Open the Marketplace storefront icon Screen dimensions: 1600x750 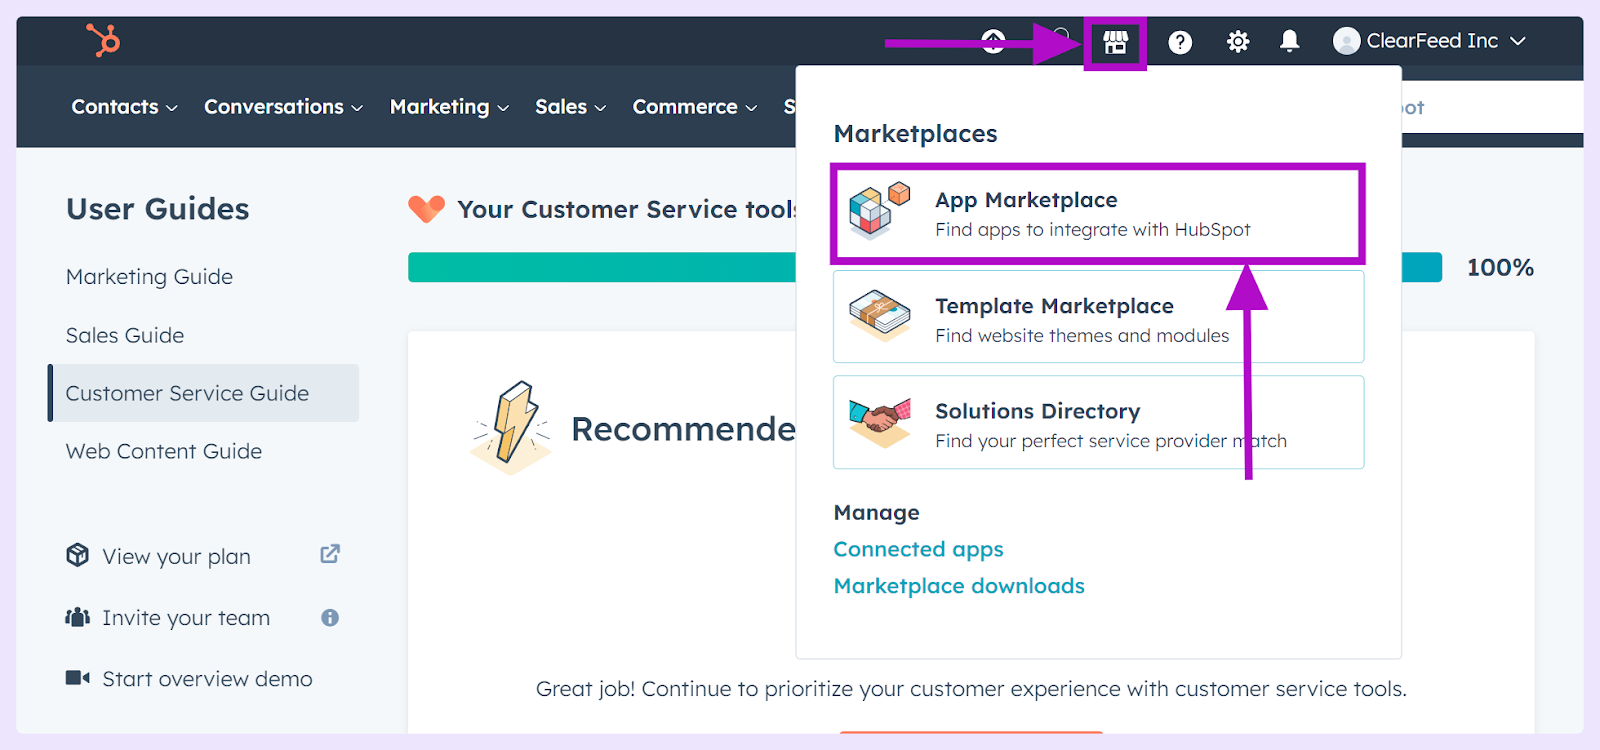coord(1115,42)
